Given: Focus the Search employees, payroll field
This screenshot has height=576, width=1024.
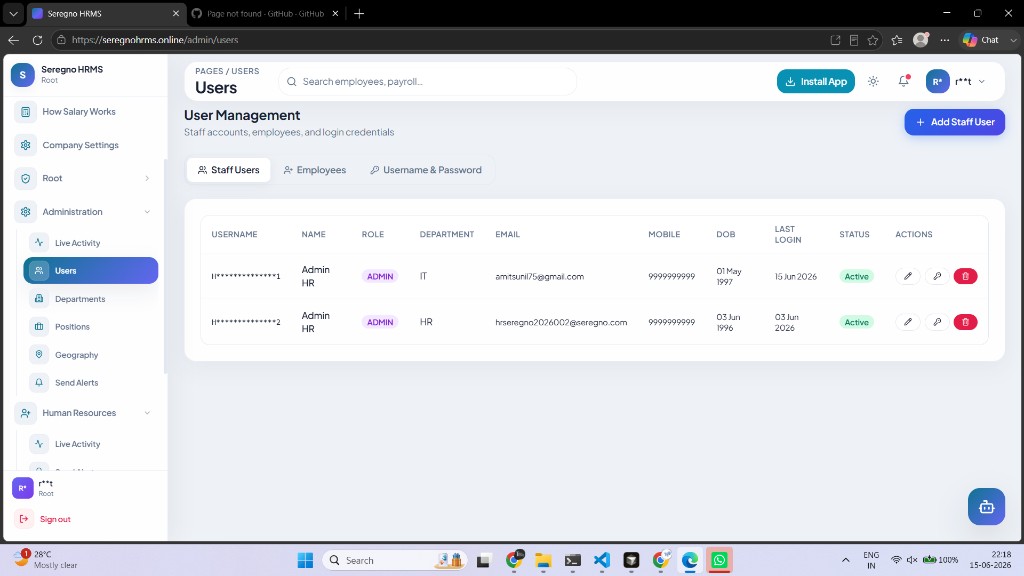Looking at the screenshot, I should coord(428,82).
